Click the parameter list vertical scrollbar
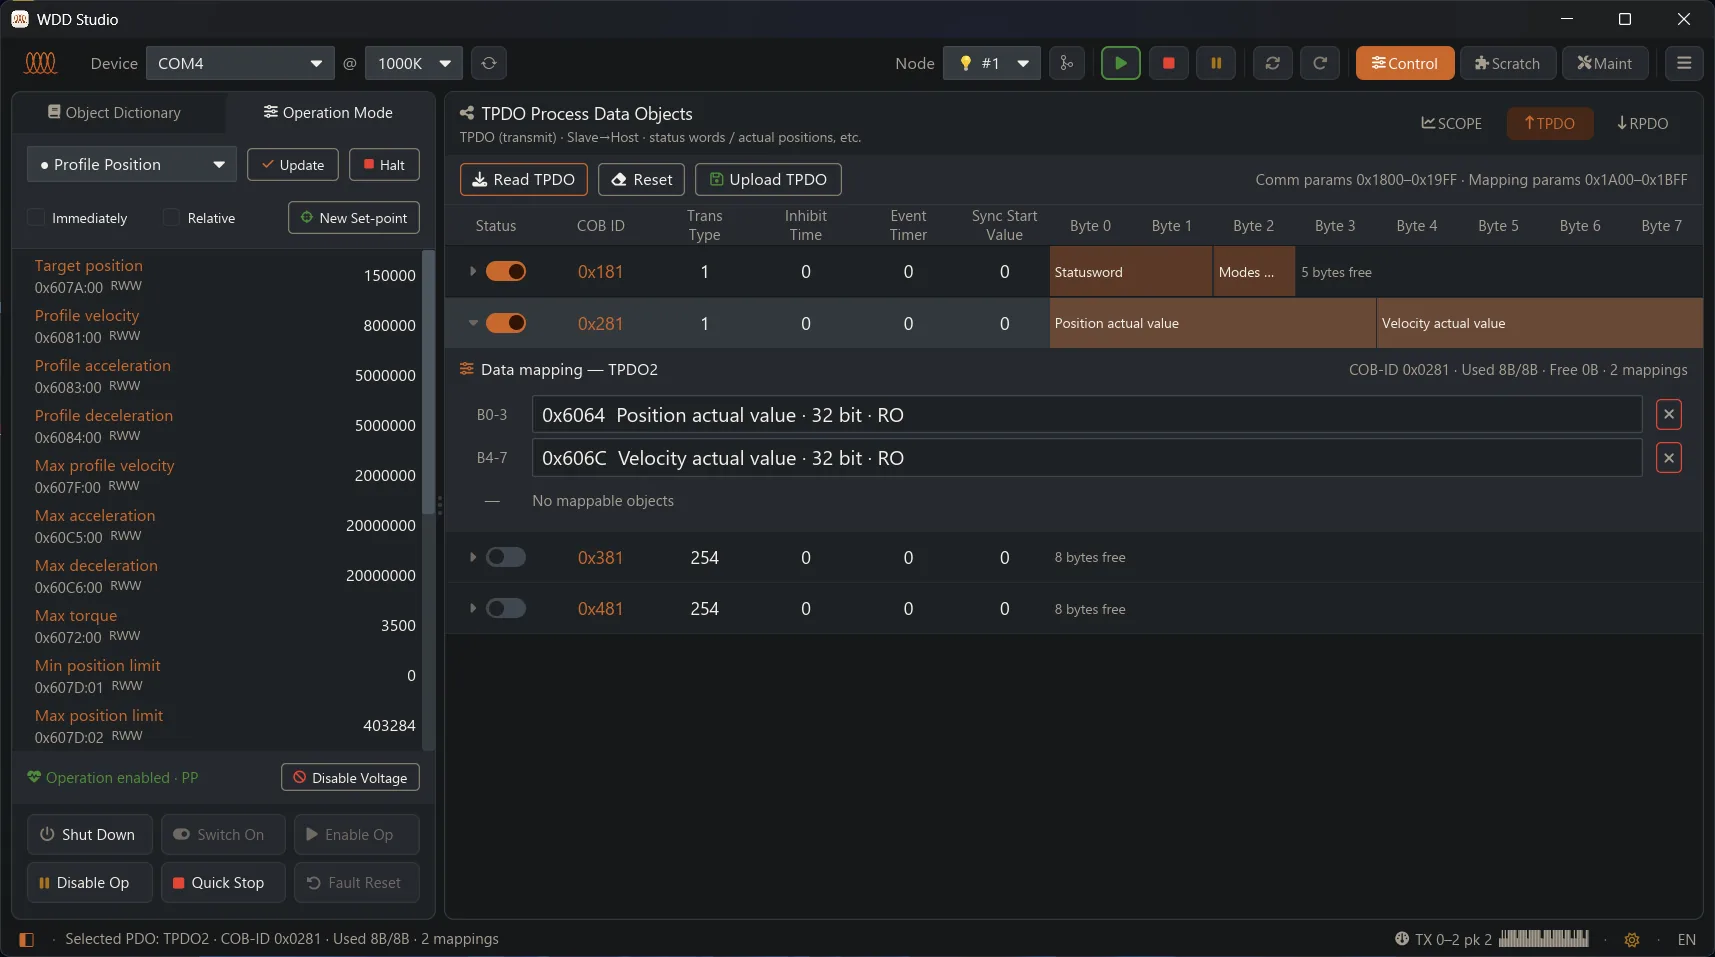 429,380
